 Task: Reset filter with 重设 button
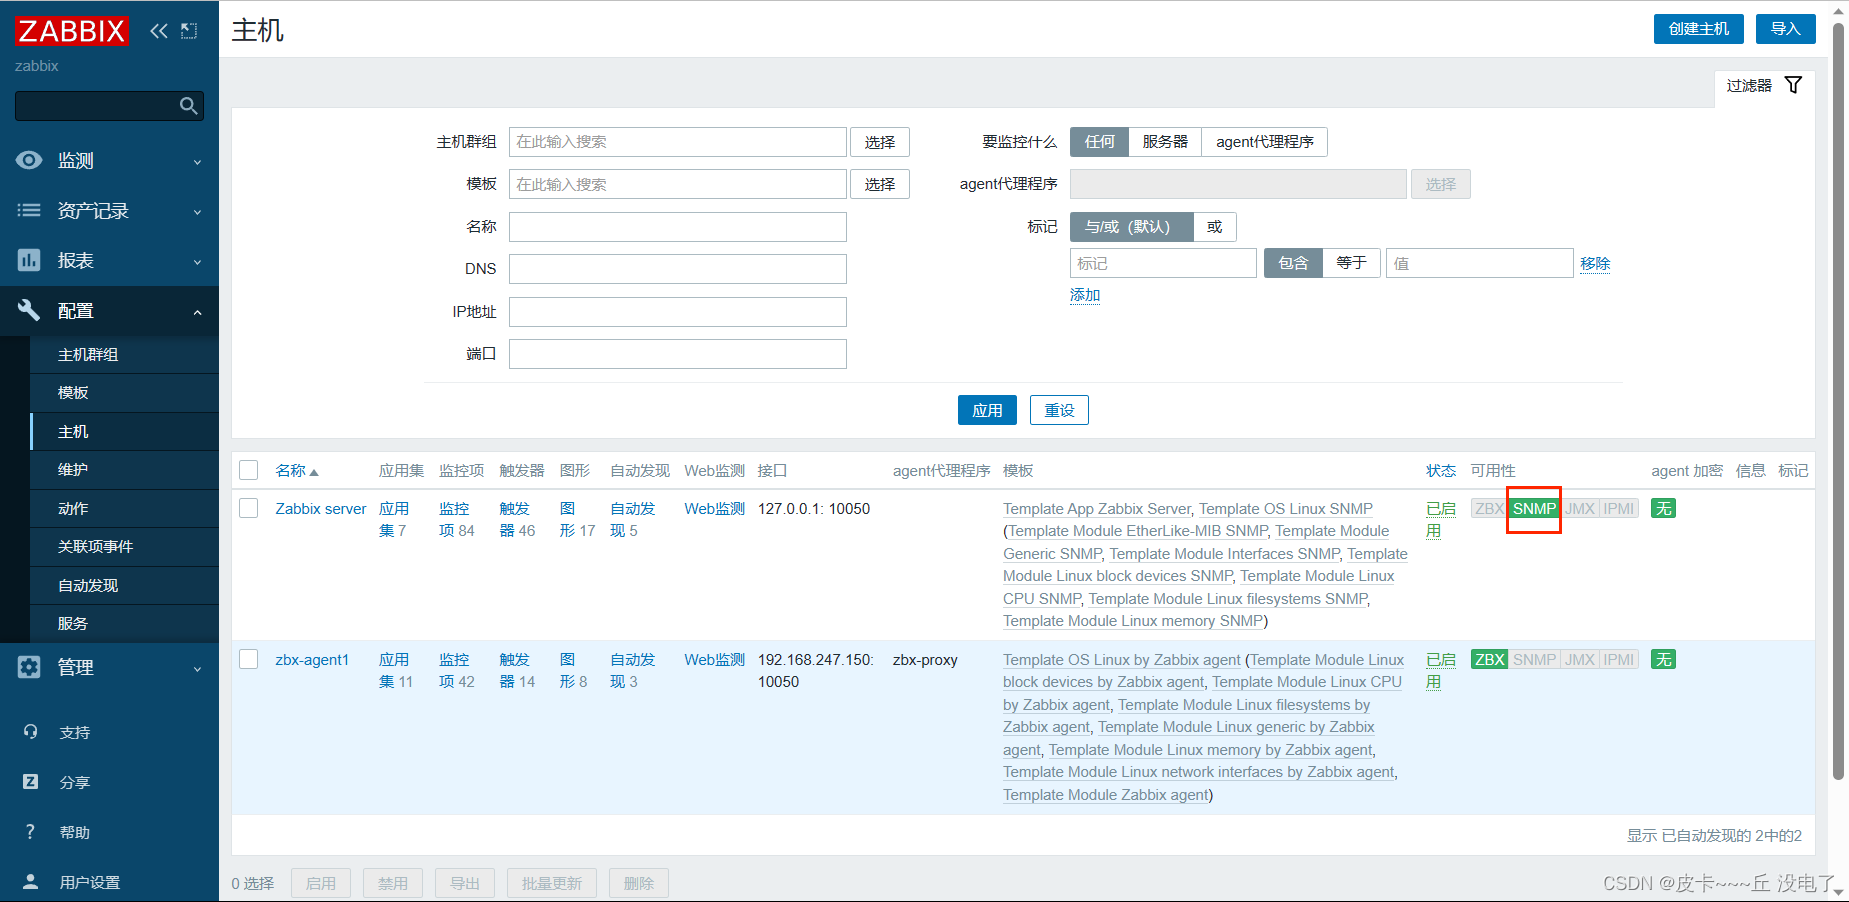click(x=1059, y=410)
